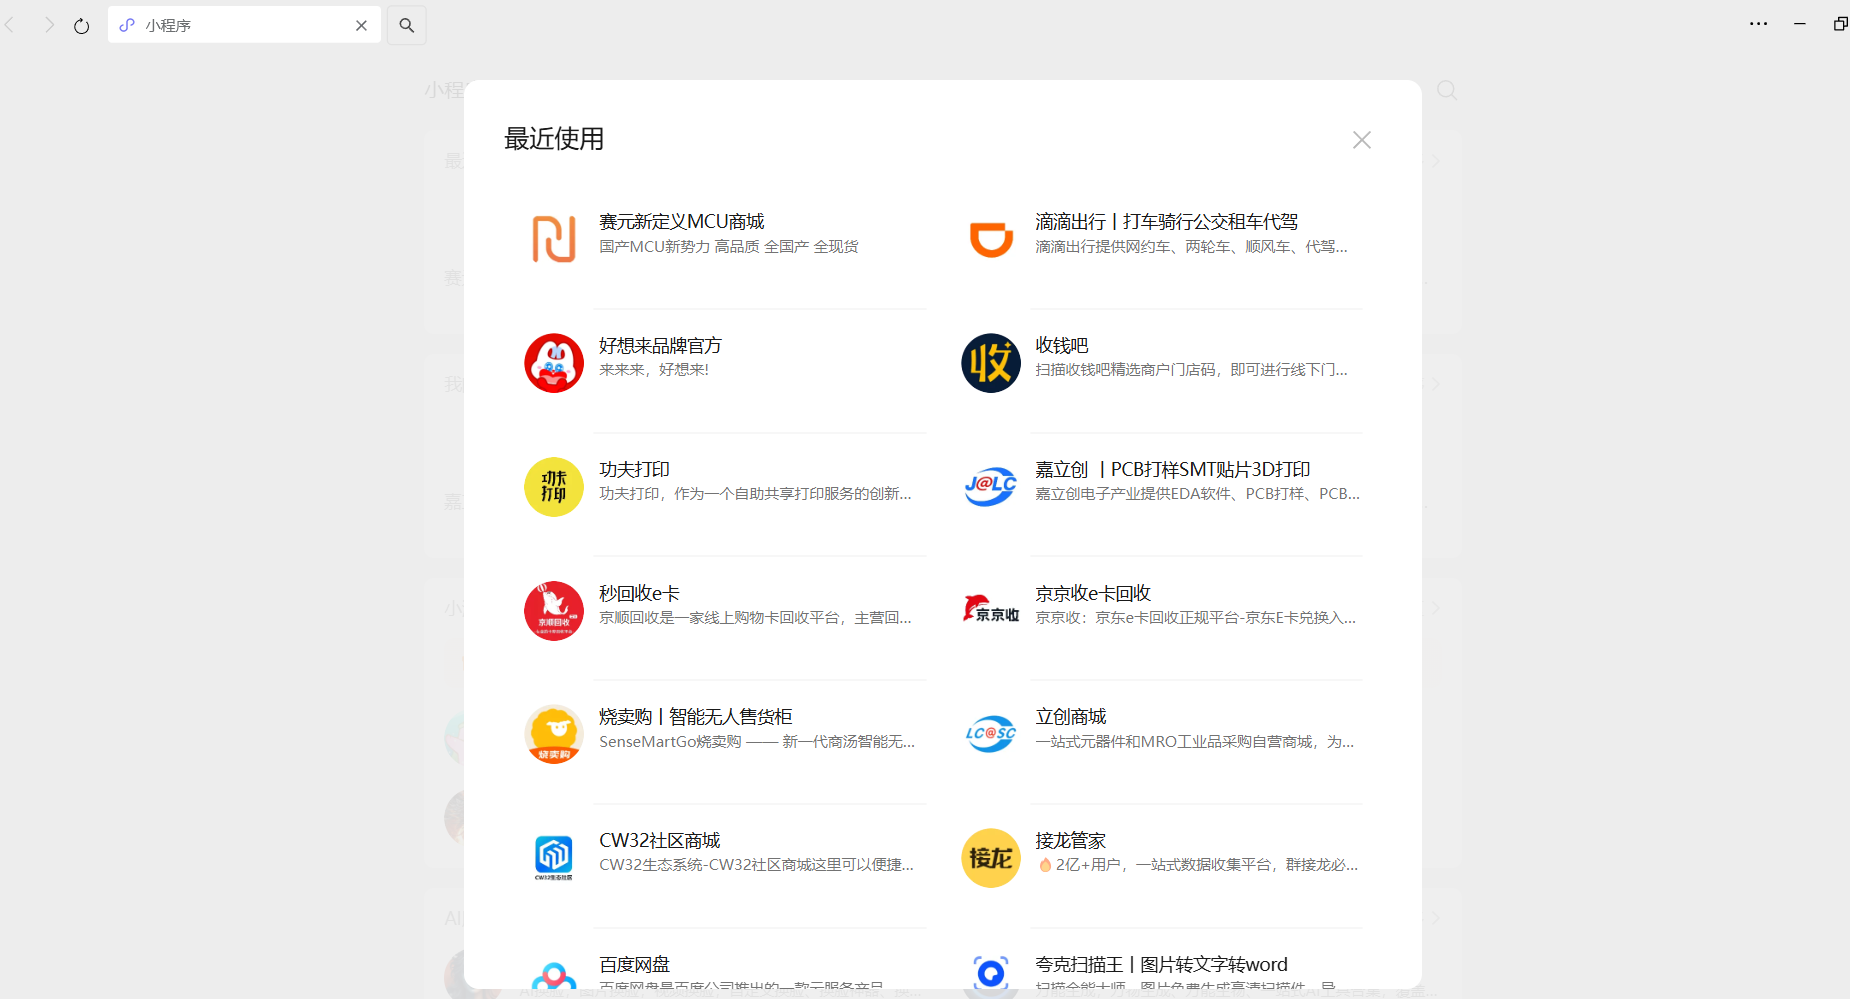
Task: Click the 嘉立创丨PCB打样SMT贴片3D打印 title
Action: tap(1173, 469)
